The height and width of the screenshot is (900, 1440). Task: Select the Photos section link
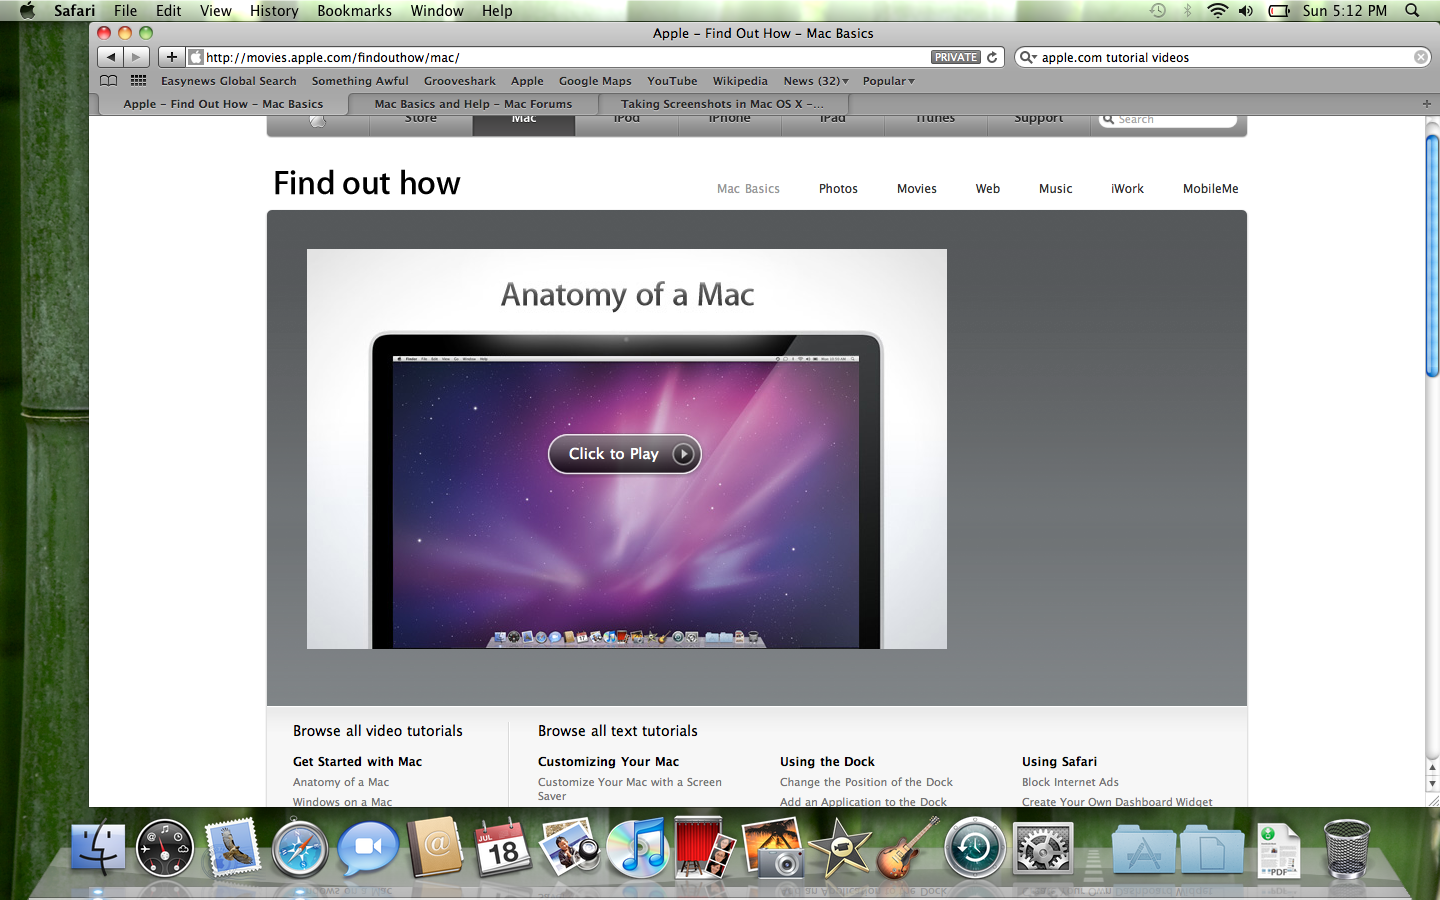coord(838,189)
